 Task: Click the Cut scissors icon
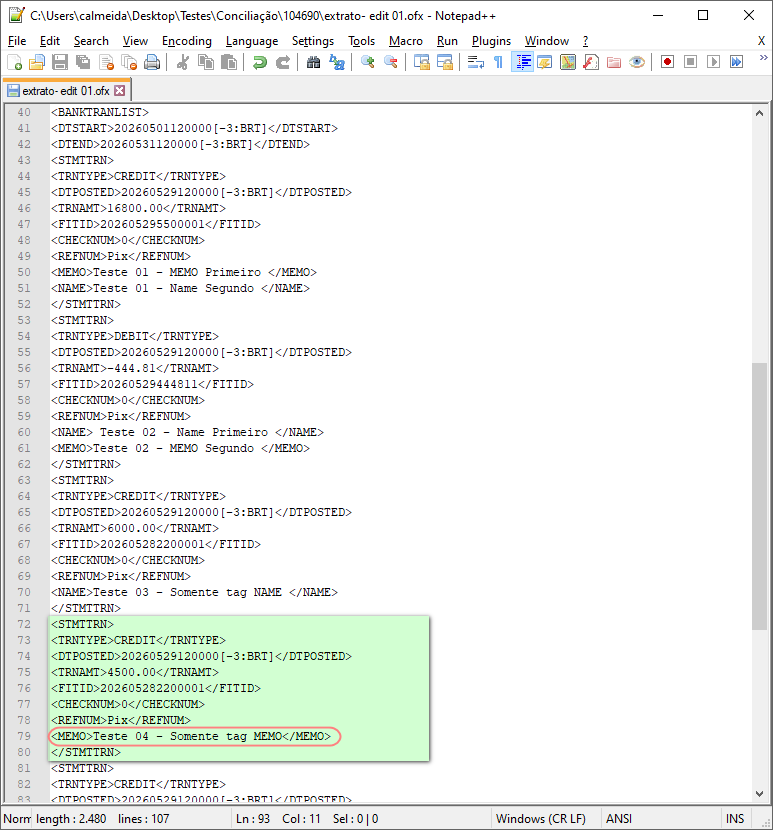coord(182,62)
